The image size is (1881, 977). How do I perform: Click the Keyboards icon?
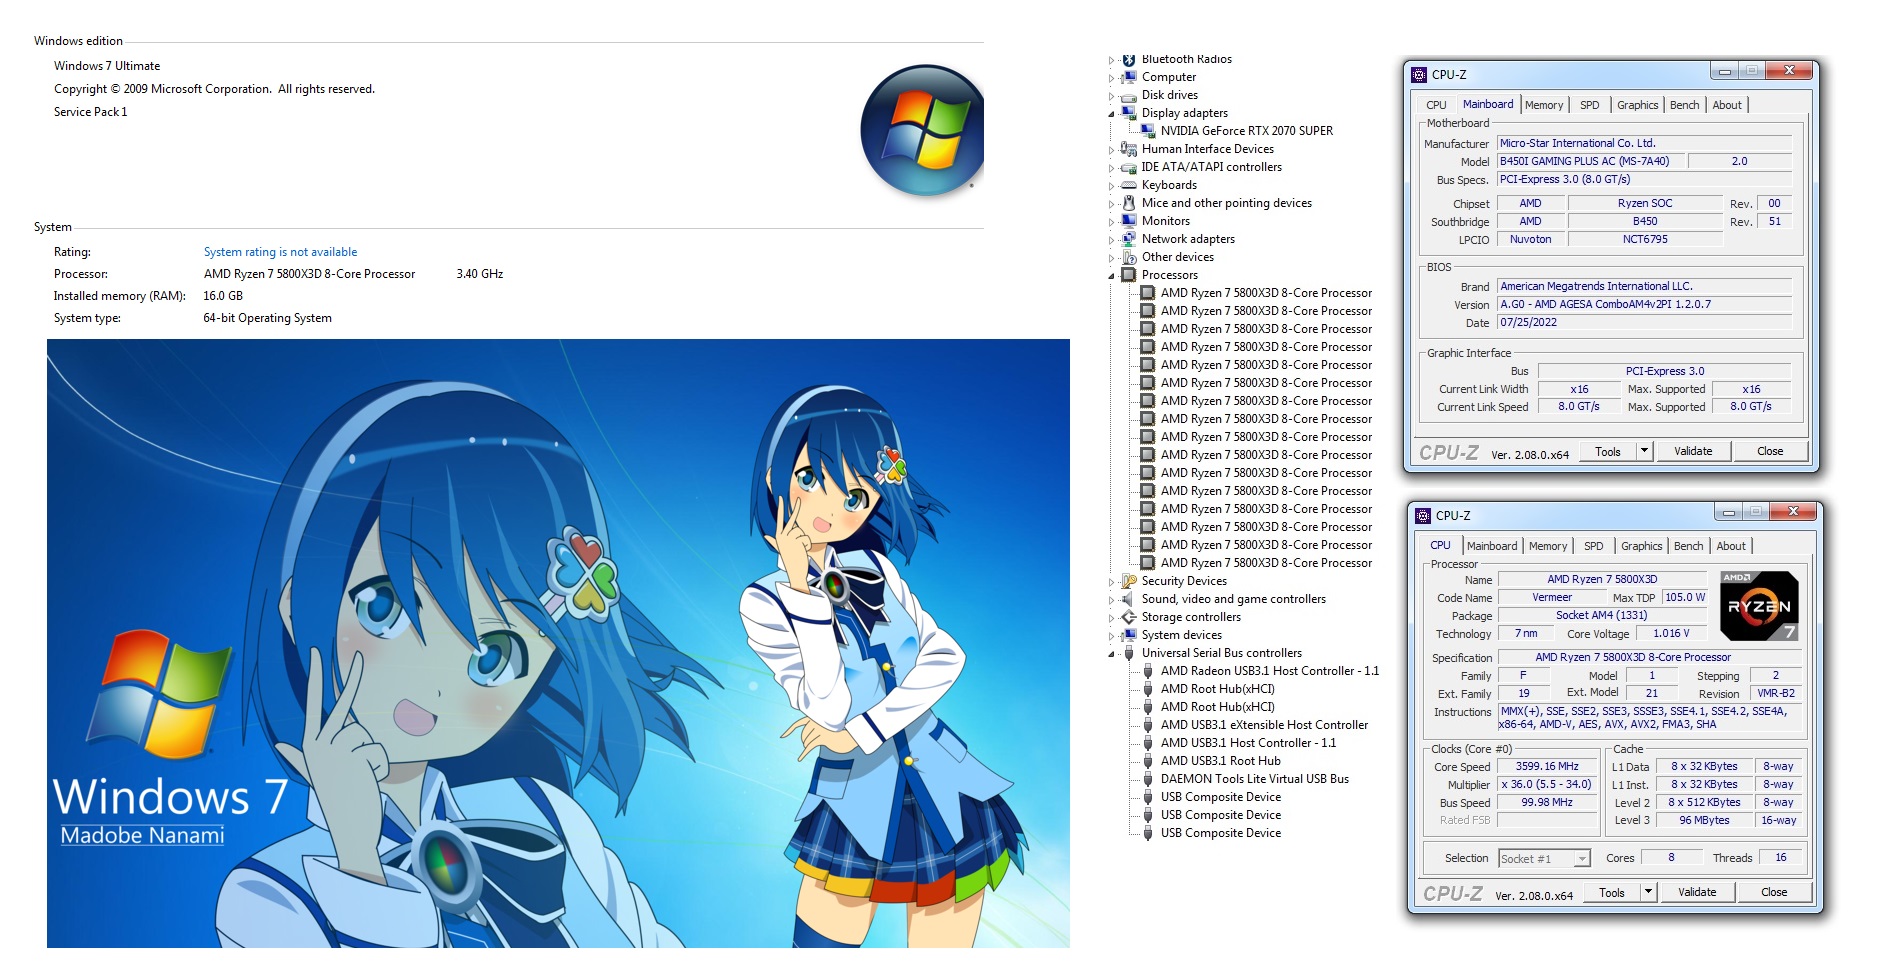point(1129,185)
